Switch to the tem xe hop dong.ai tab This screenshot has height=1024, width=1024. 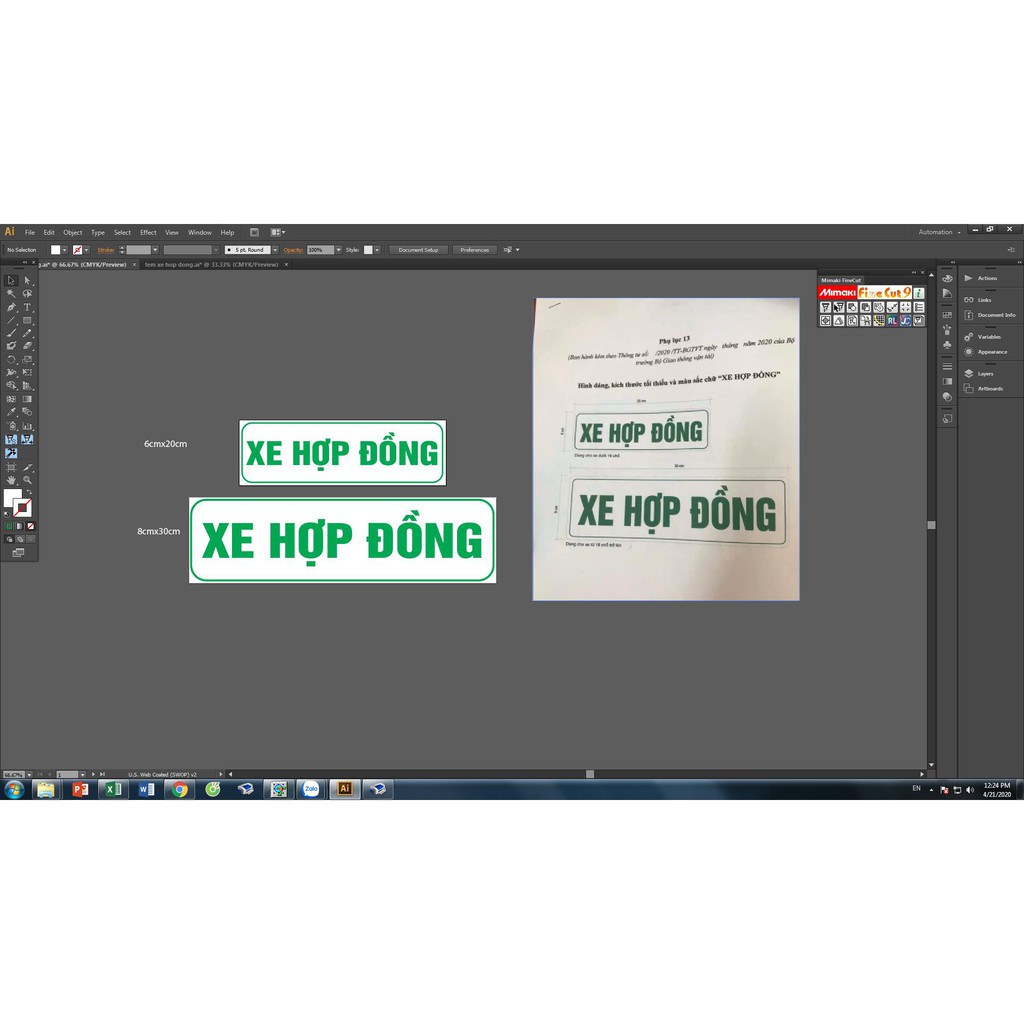point(211,265)
